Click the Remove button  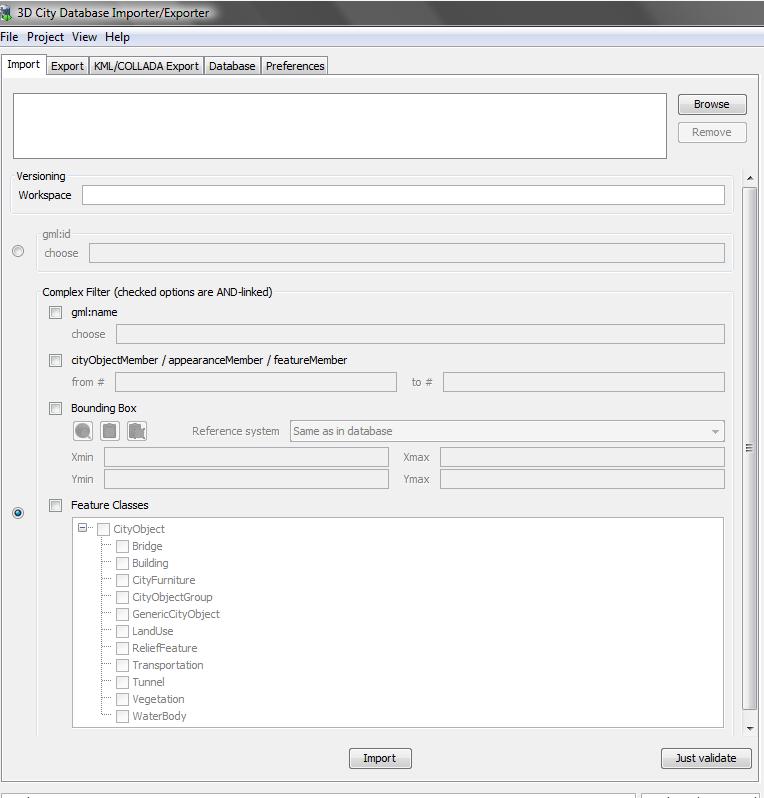point(712,132)
